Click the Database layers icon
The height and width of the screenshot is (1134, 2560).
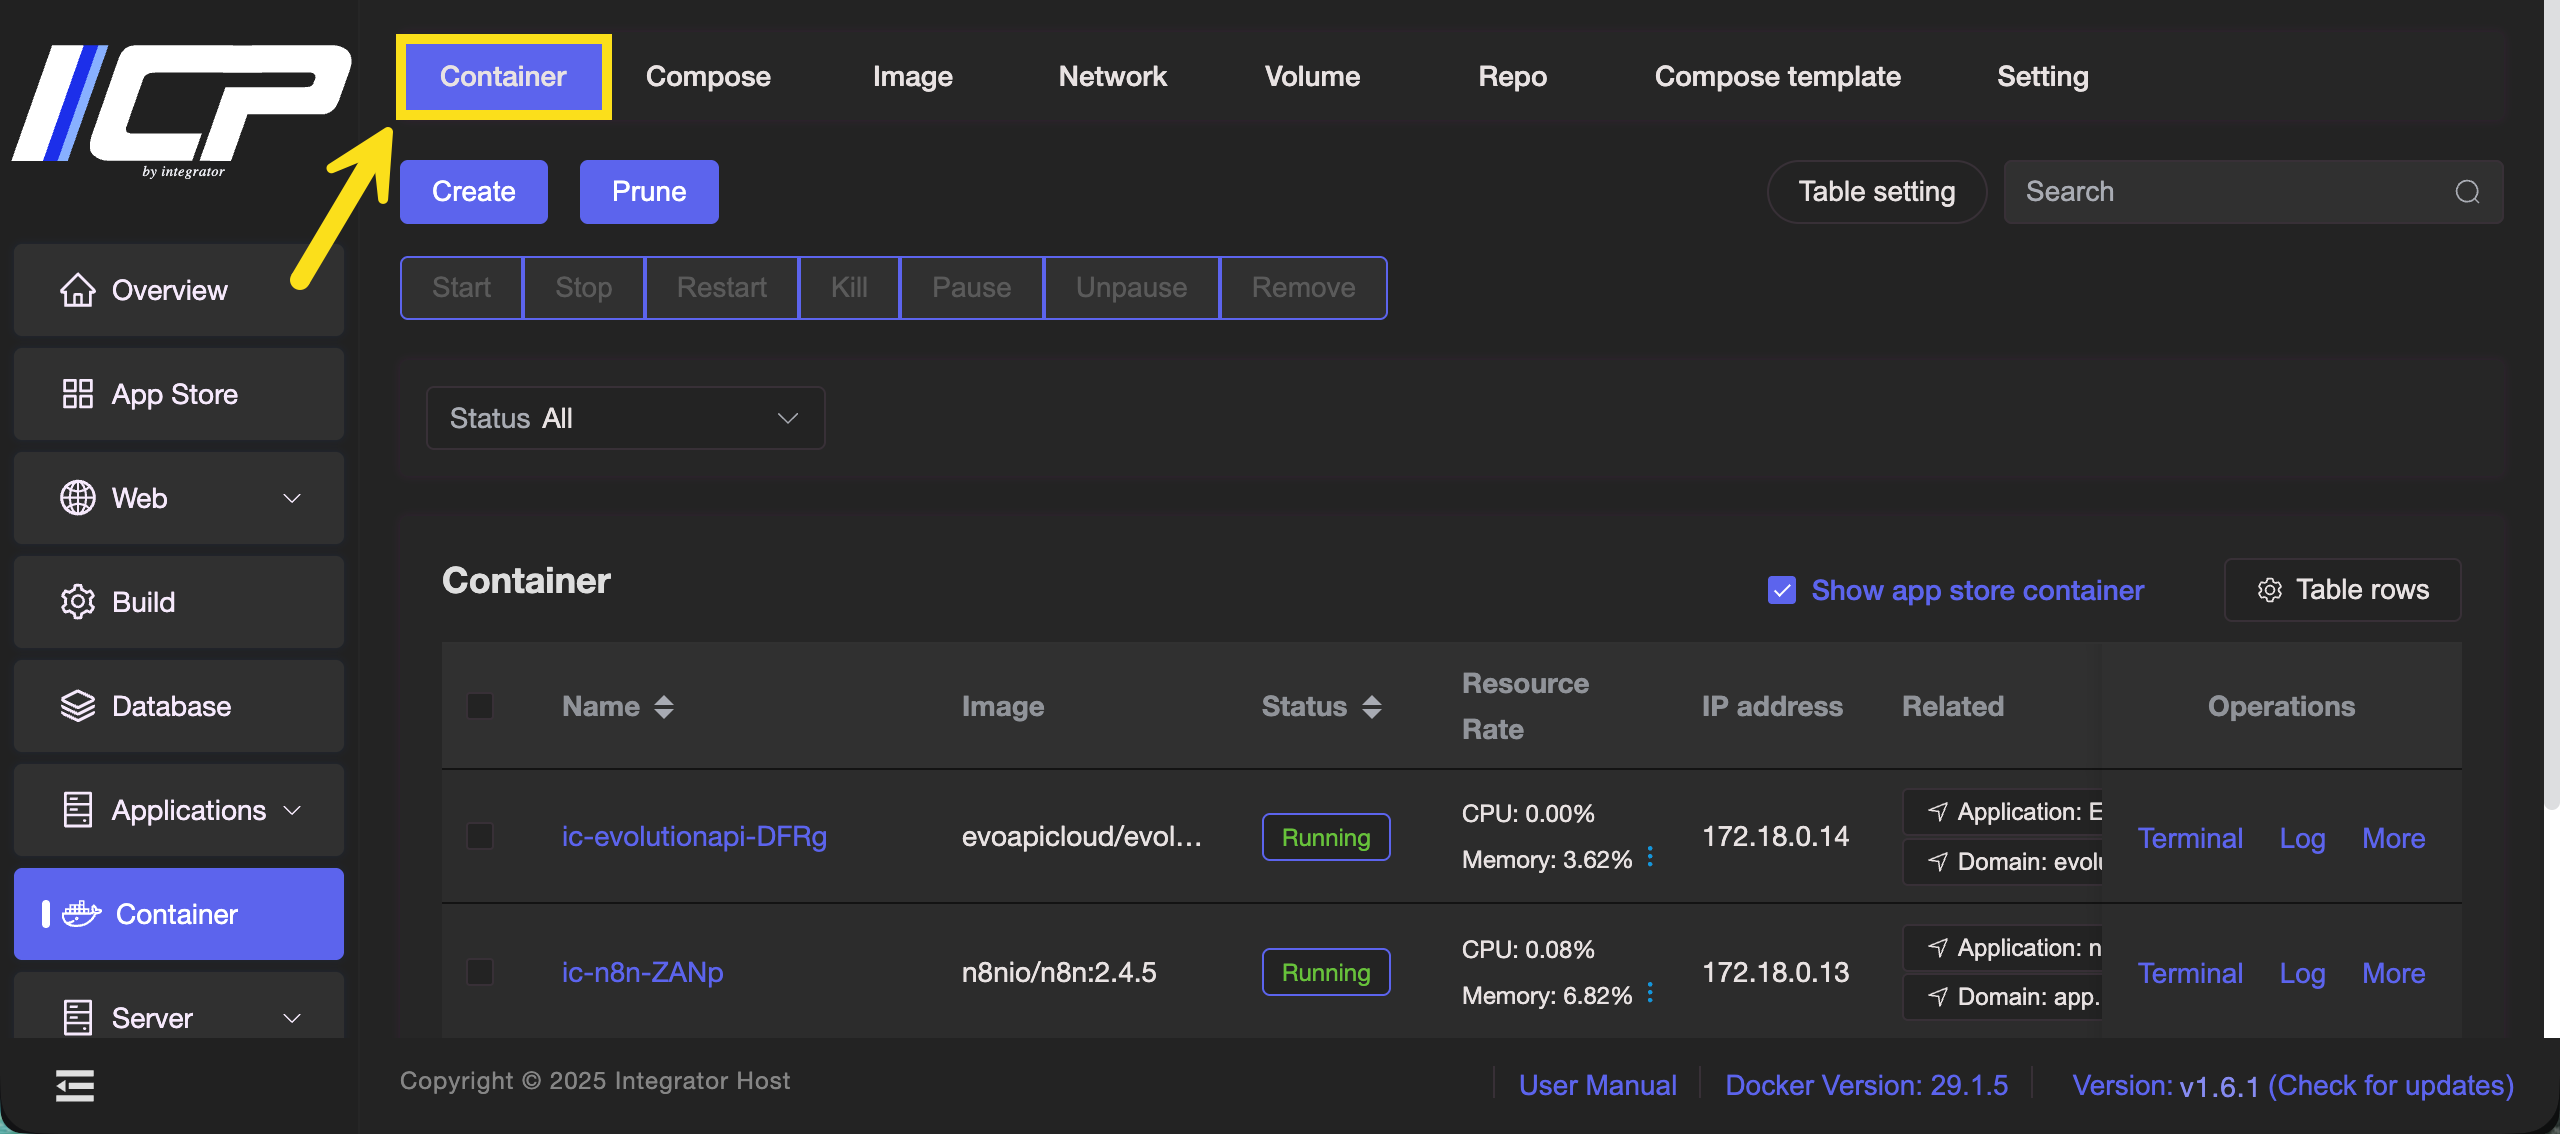coord(77,706)
